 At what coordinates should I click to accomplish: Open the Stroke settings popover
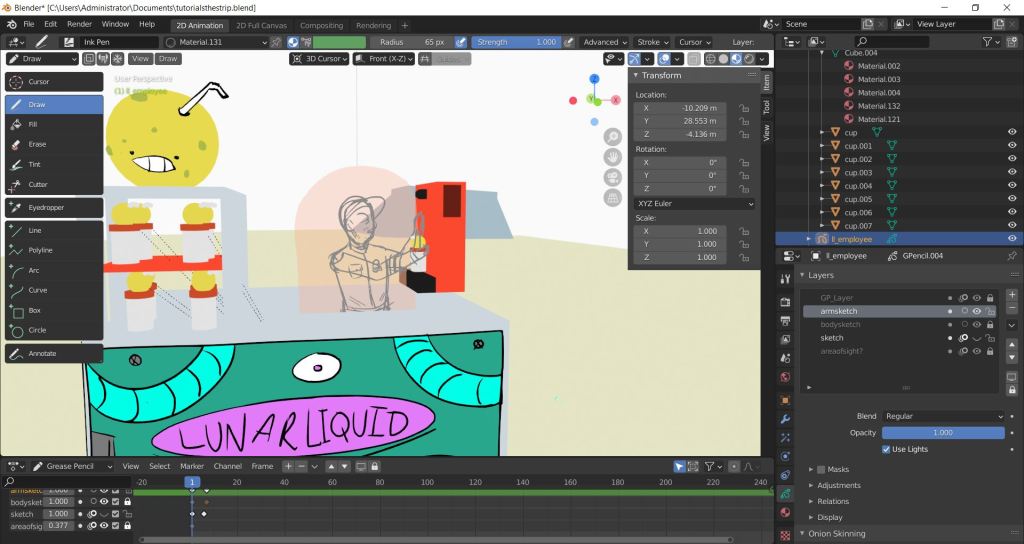click(652, 42)
